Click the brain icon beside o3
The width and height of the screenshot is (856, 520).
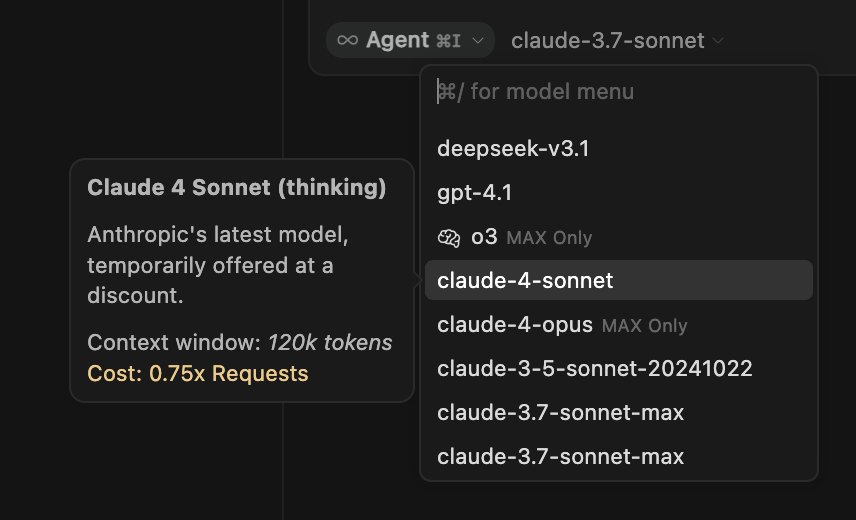[449, 237]
